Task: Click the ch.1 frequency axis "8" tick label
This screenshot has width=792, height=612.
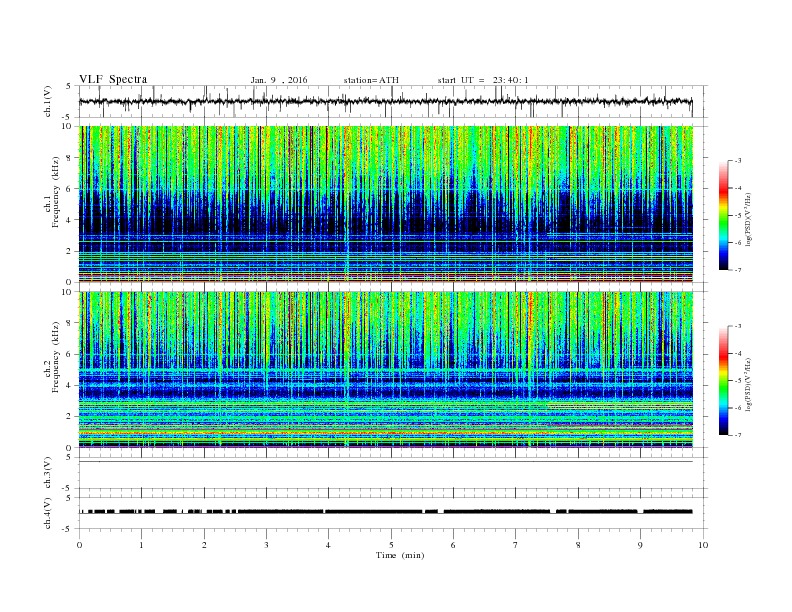Action: click(69, 158)
